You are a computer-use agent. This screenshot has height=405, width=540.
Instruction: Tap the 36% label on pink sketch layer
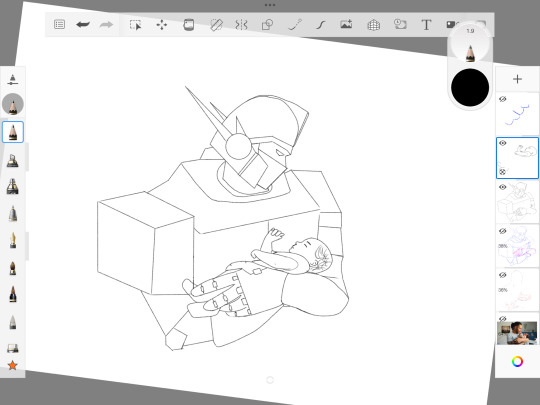503,290
